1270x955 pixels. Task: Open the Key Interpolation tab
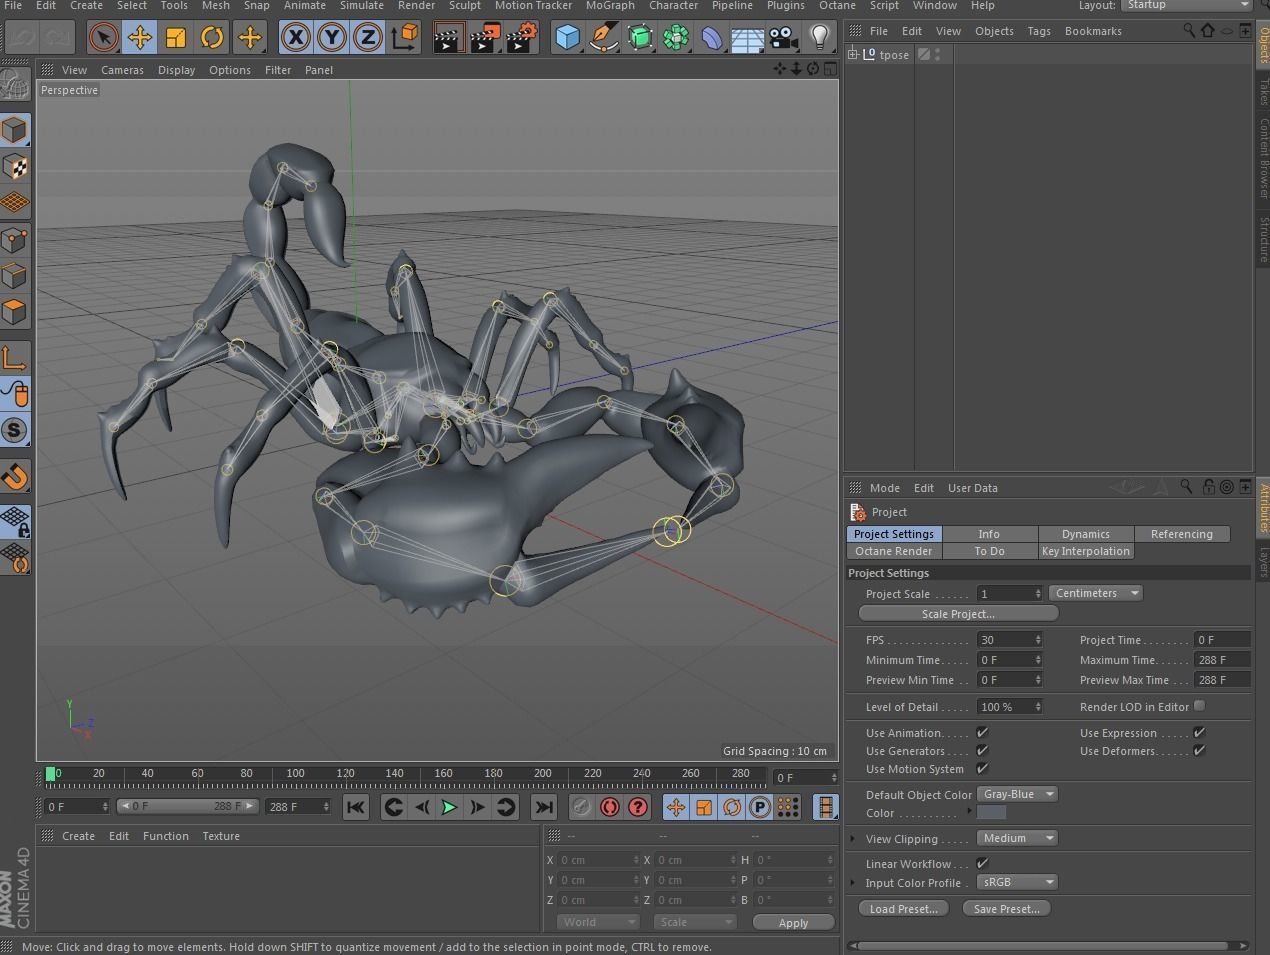[x=1085, y=551]
